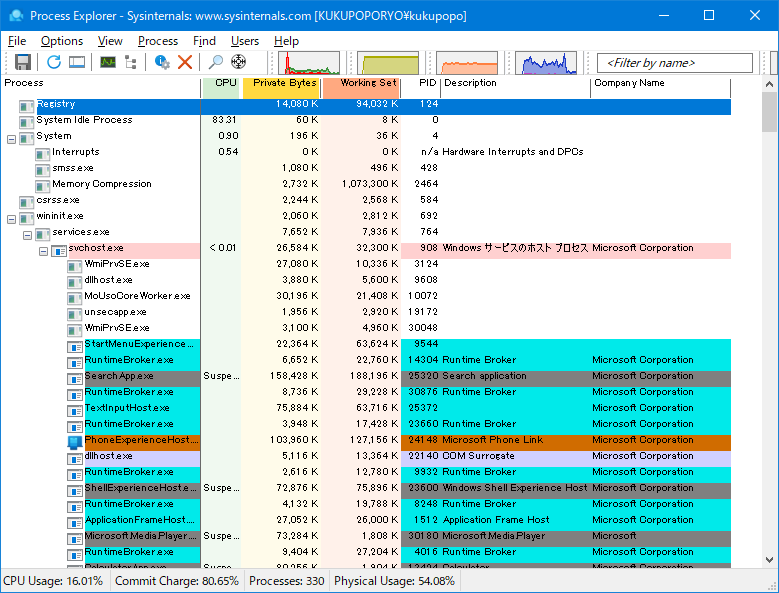Click the Save toolbar icon
This screenshot has height=593, width=779.
[x=23, y=62]
